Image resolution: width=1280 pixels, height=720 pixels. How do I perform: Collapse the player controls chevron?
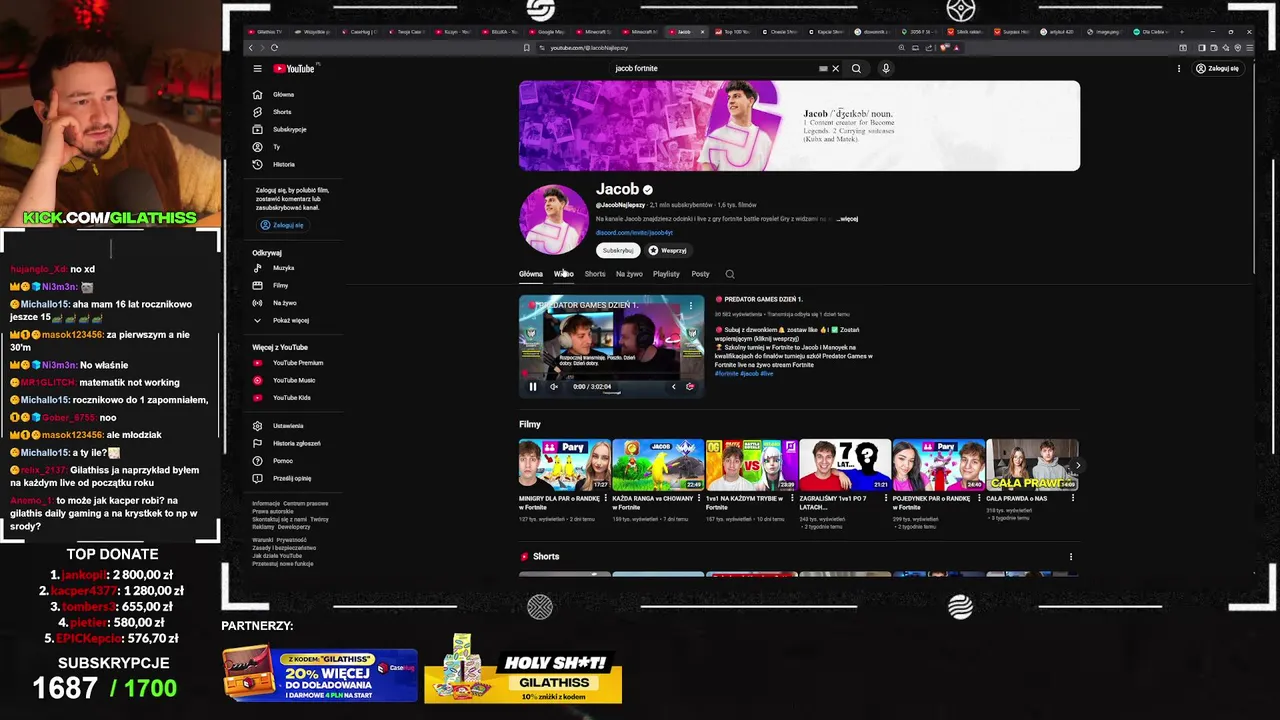click(673, 387)
